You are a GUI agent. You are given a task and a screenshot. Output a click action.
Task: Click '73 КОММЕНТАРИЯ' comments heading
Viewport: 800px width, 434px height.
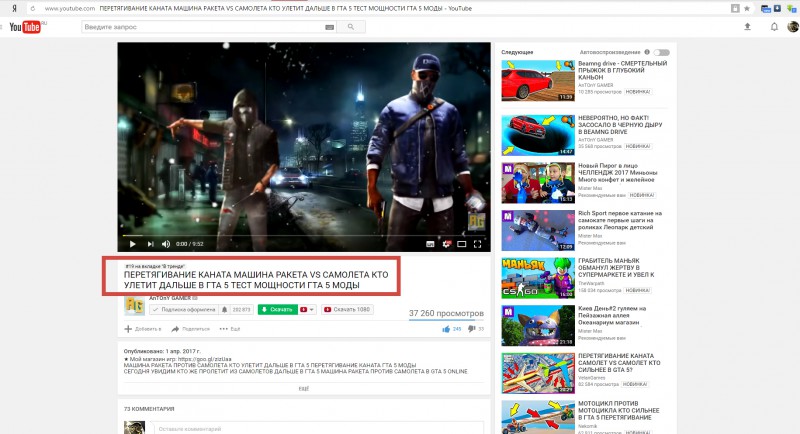coord(149,409)
